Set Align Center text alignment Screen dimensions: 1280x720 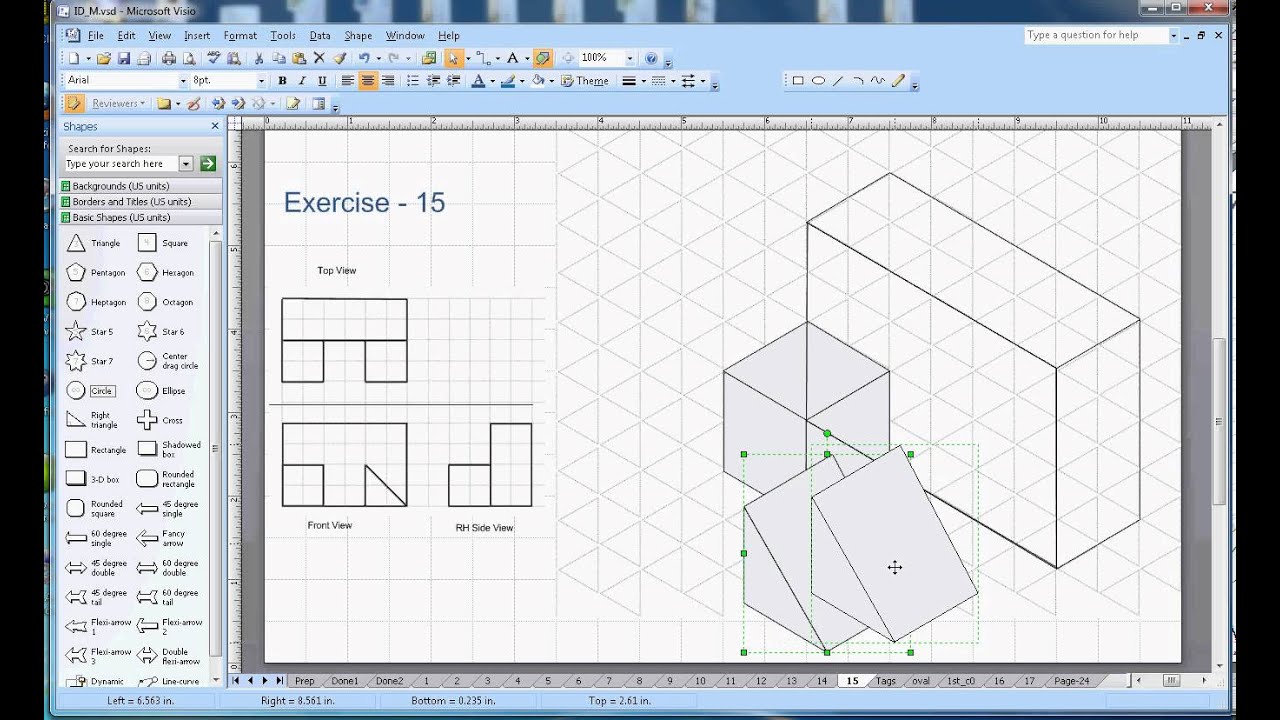(x=368, y=81)
